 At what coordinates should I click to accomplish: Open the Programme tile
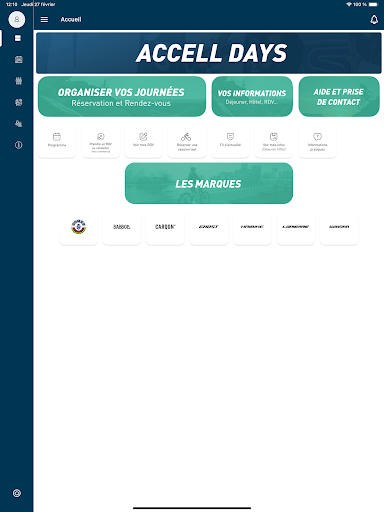tap(57, 142)
